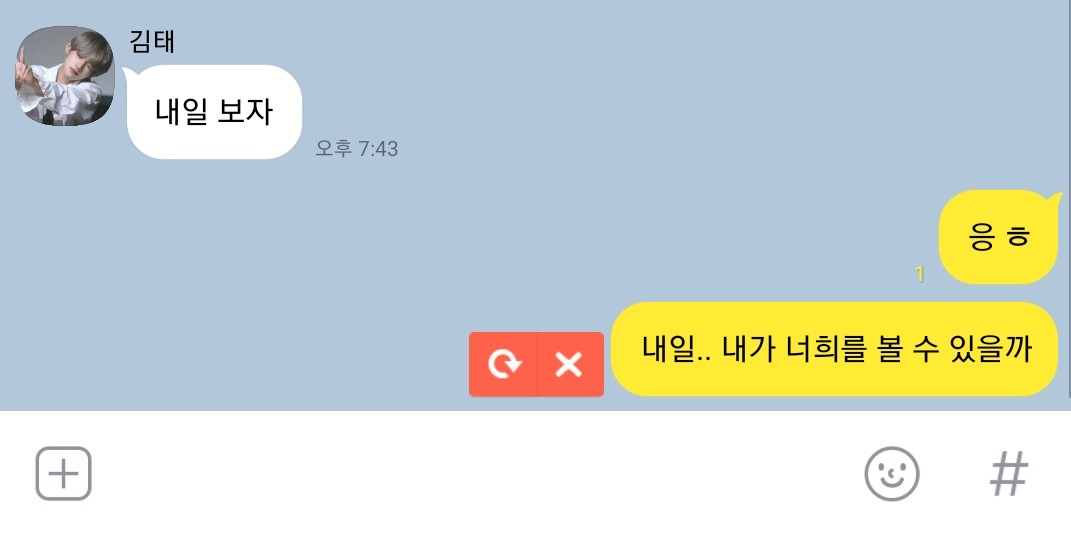Delete the failed message with the X icon
1071x537 pixels.
tap(570, 364)
